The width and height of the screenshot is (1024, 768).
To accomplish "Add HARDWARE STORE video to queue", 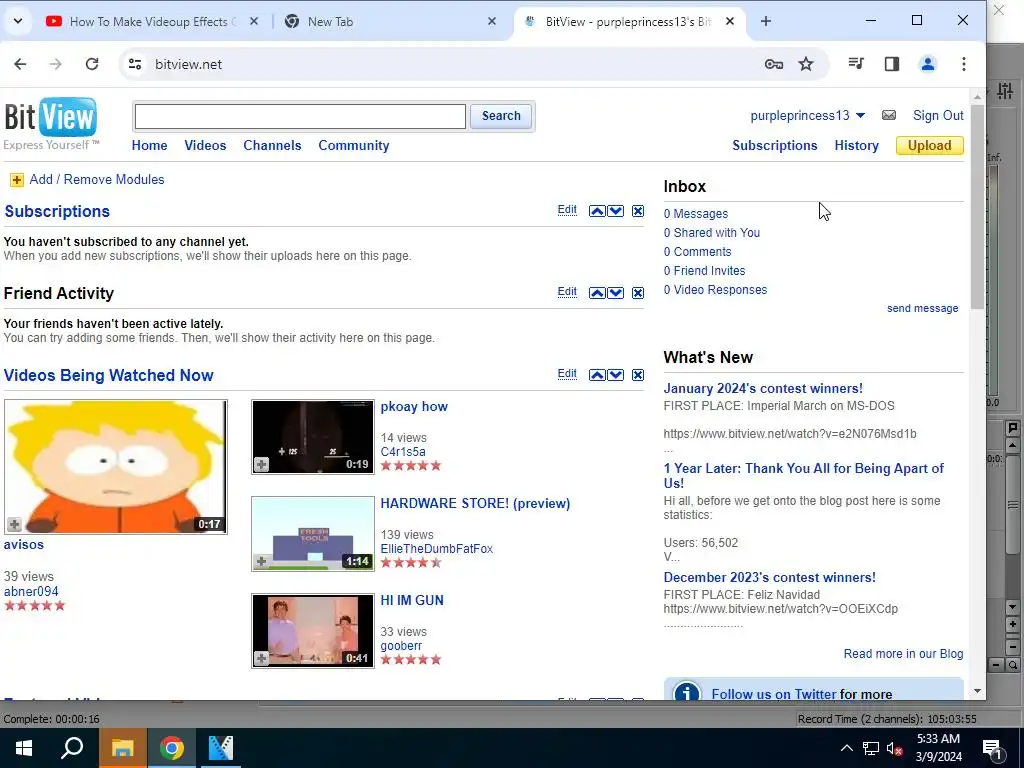I will [x=261, y=561].
